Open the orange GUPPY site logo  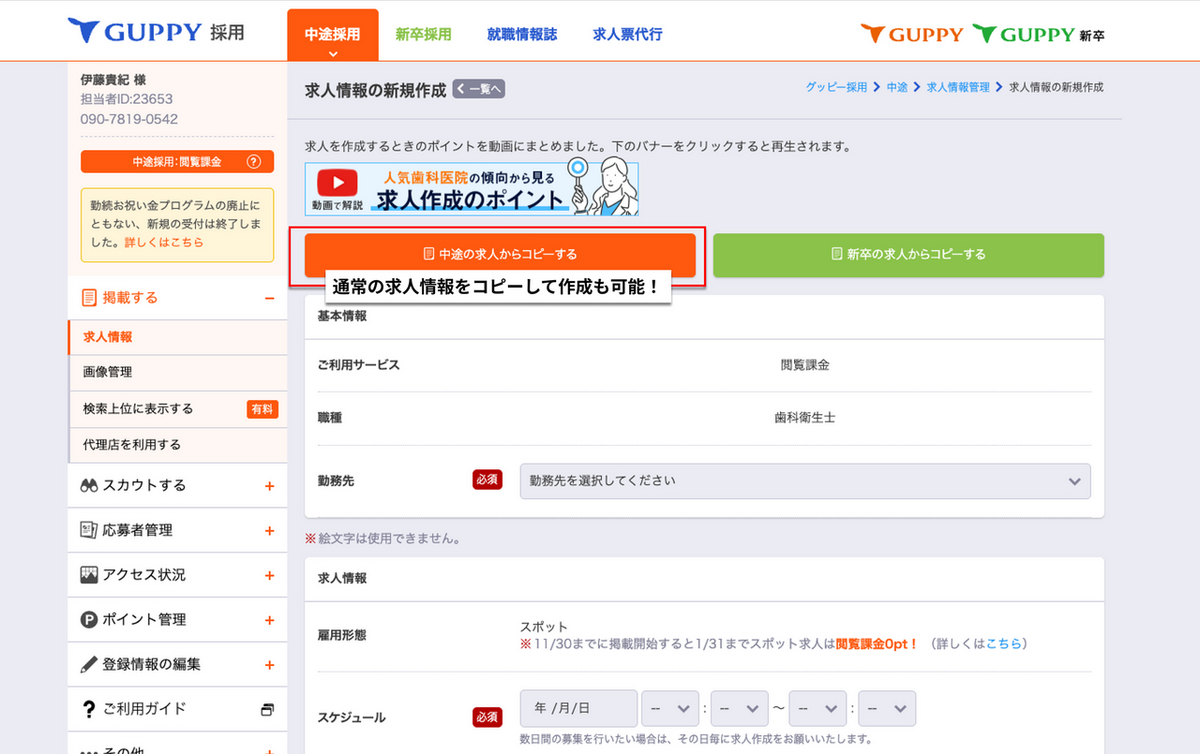click(x=912, y=34)
